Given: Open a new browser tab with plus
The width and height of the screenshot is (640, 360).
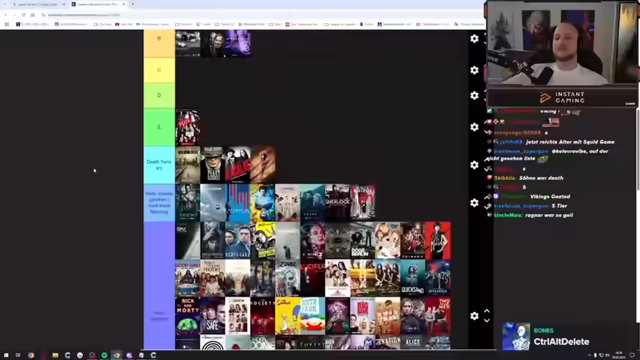Looking at the screenshot, I should click(133, 4).
